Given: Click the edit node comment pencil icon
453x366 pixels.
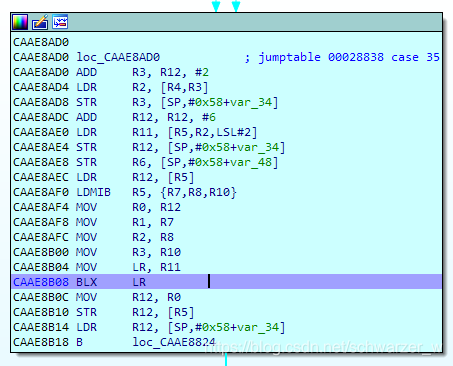Looking at the screenshot, I should coord(40,22).
